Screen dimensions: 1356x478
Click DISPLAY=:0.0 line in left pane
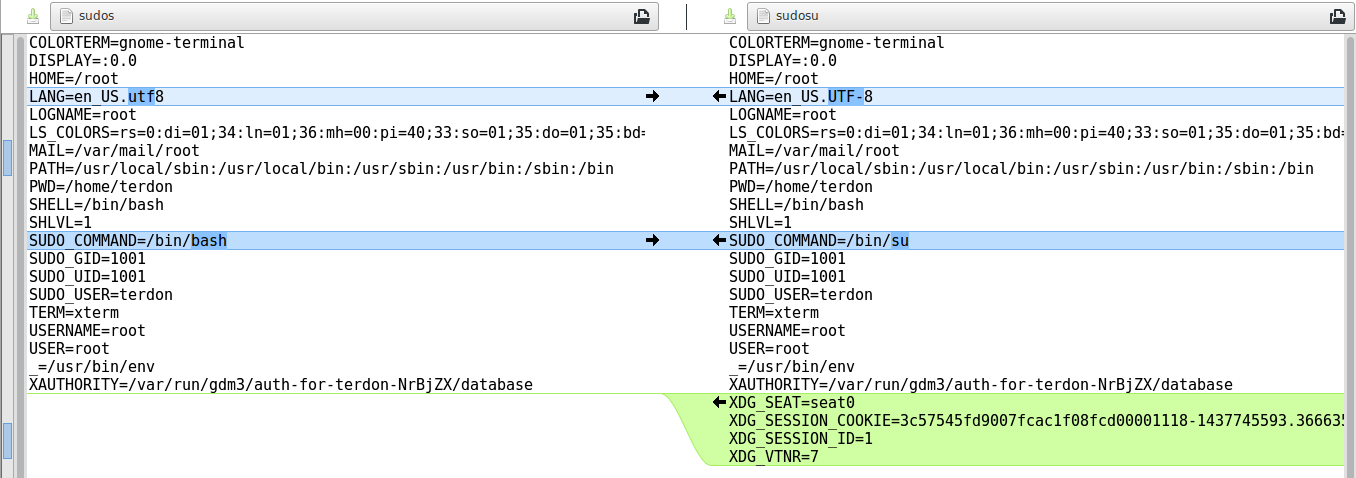click(83, 61)
